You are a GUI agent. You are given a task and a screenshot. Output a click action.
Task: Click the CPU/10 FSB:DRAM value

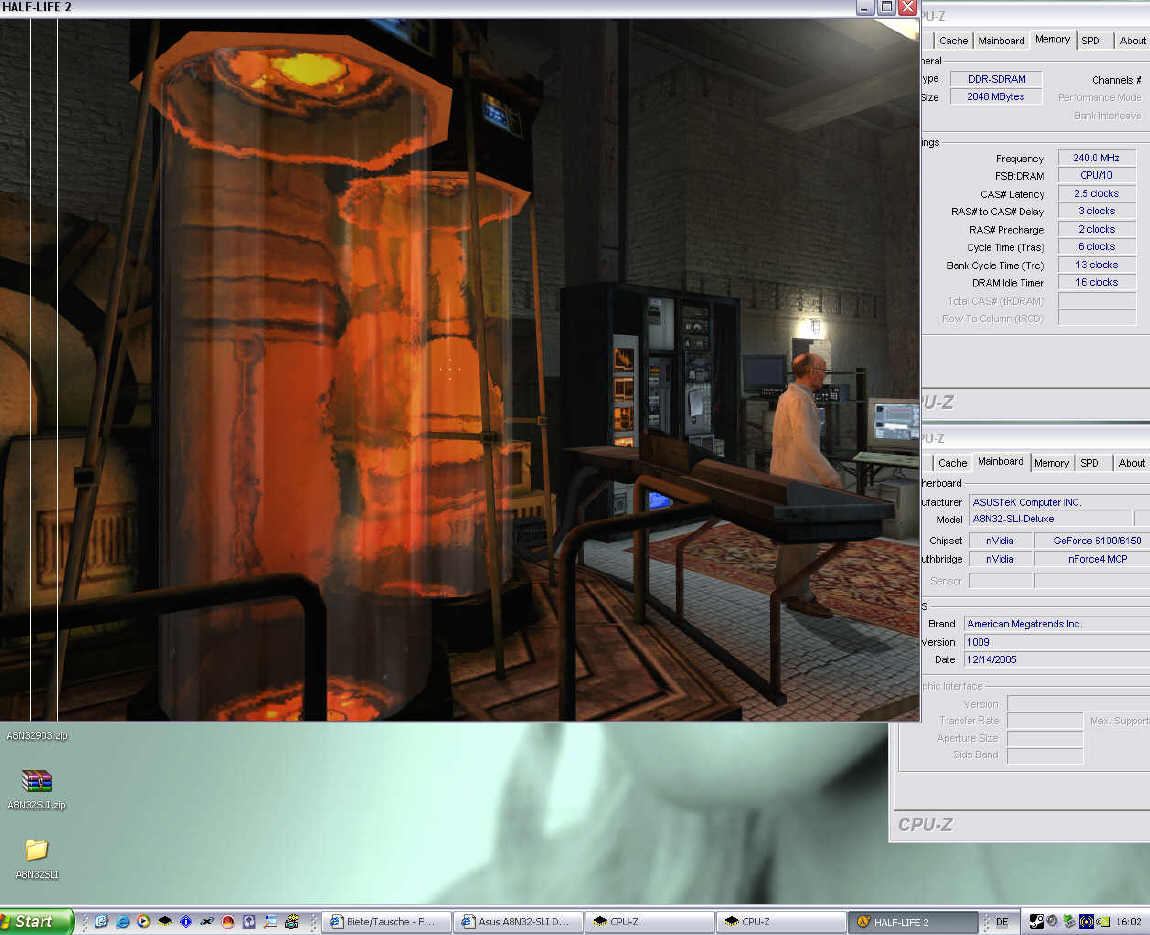(x=1096, y=175)
